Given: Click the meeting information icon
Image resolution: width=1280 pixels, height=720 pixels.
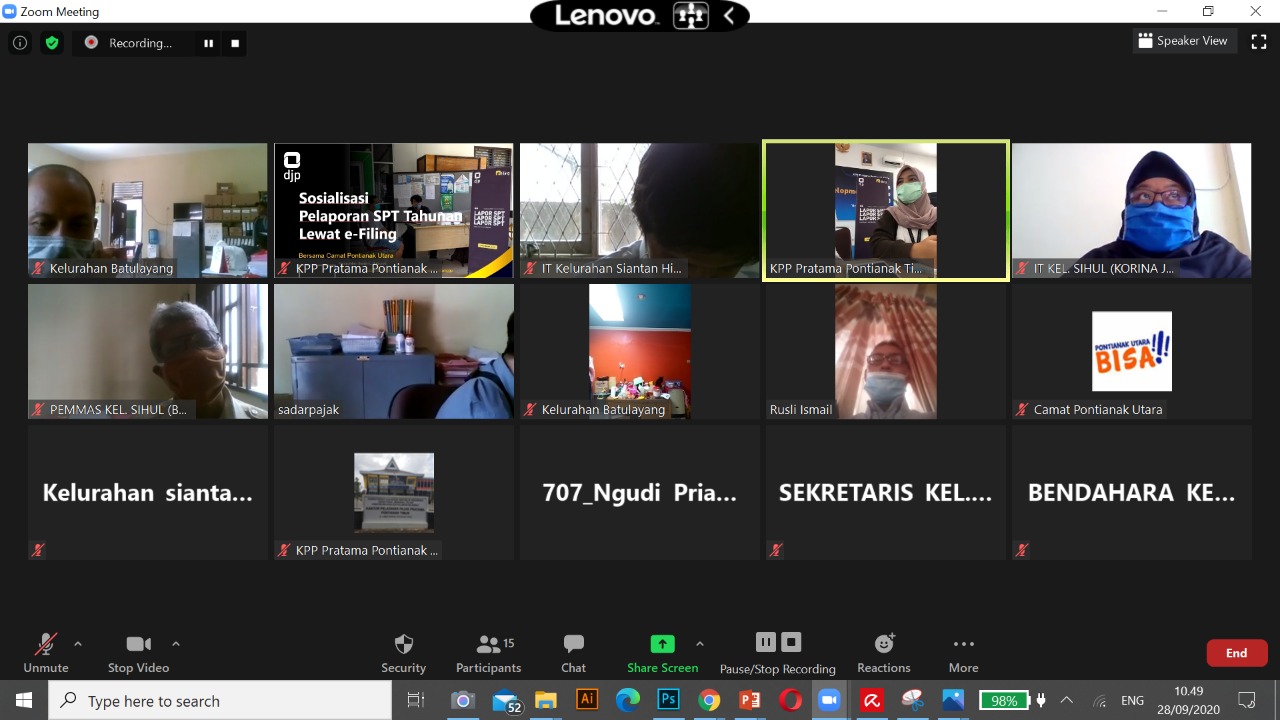Looking at the screenshot, I should coord(20,43).
